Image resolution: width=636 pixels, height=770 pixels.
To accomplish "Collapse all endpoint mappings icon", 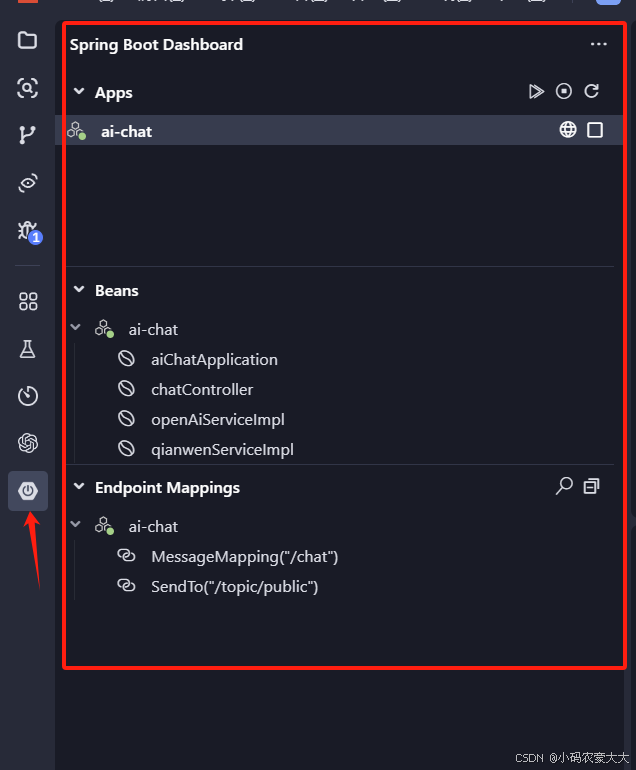I will (591, 486).
